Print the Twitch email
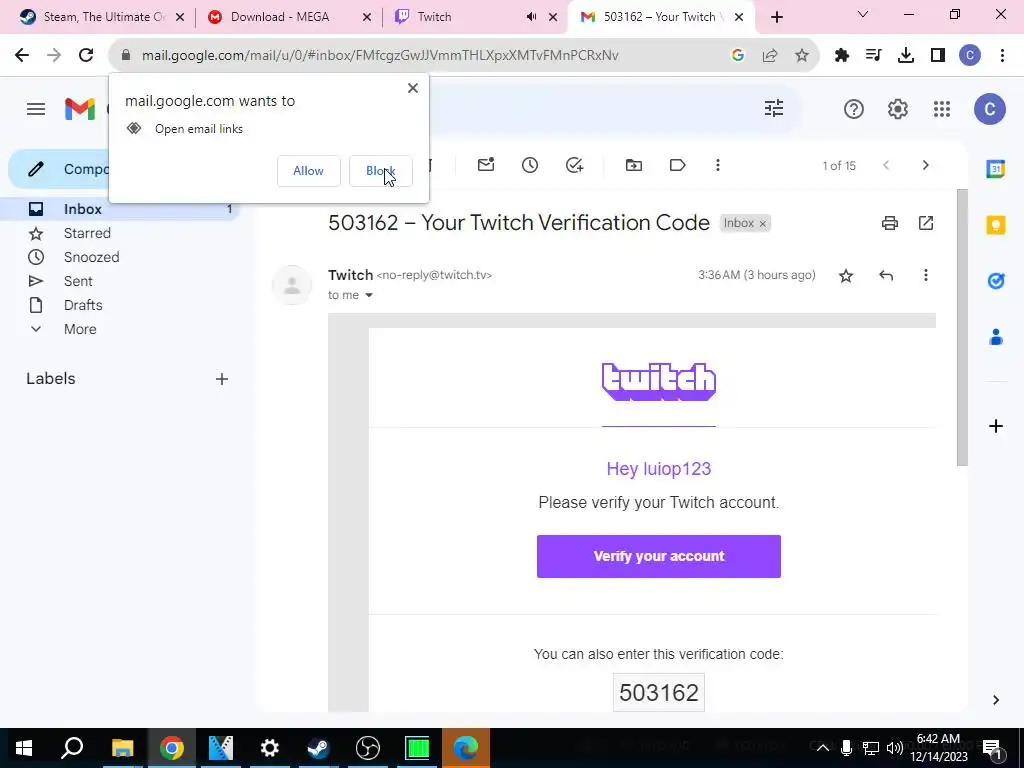Image resolution: width=1024 pixels, height=768 pixels. click(889, 223)
